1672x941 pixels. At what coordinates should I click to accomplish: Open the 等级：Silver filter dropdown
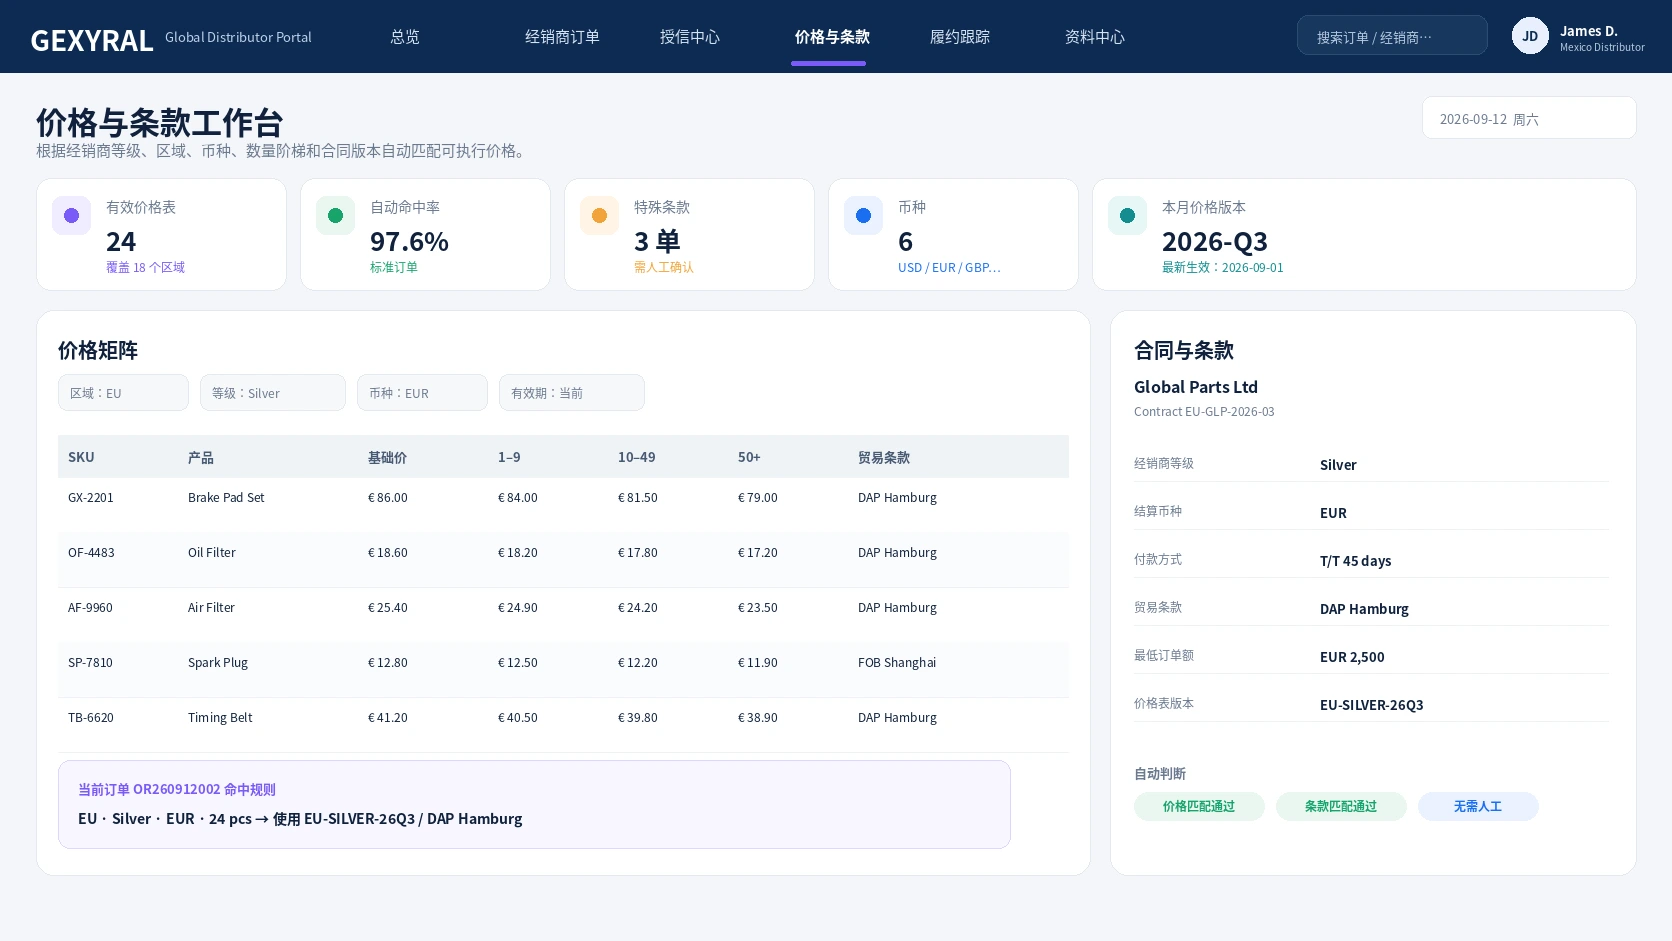[273, 393]
